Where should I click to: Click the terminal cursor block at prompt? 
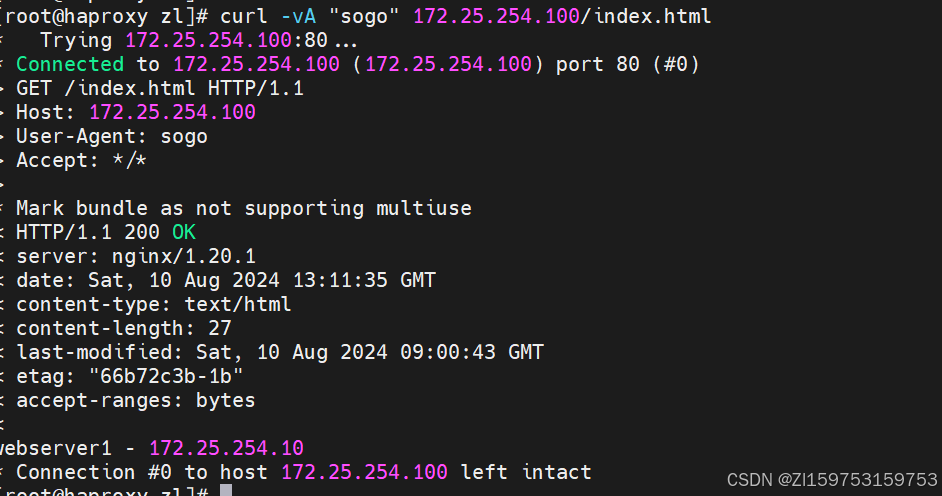pyautogui.click(x=226, y=490)
